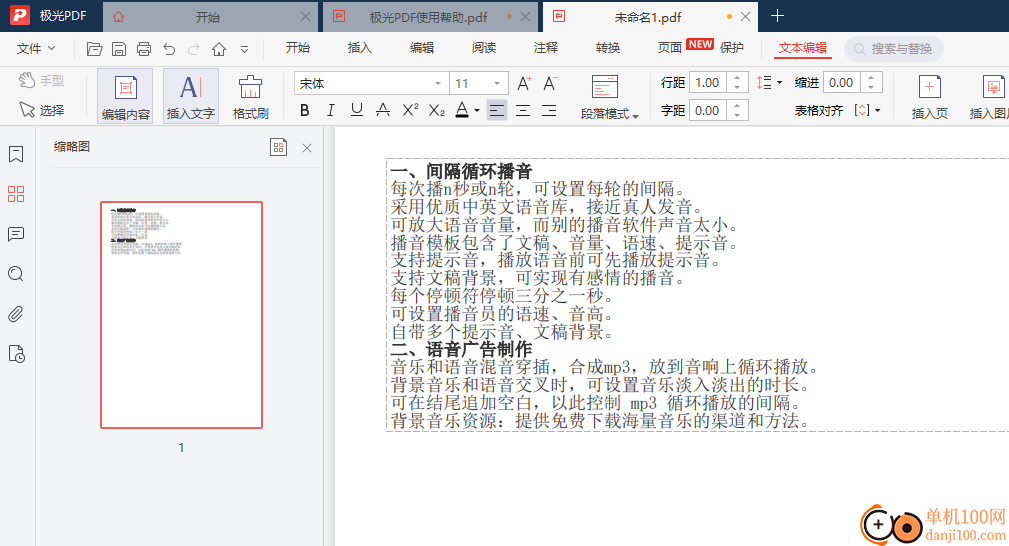Screen dimensions: 1009x546
Task: Align text left
Action: point(497,111)
